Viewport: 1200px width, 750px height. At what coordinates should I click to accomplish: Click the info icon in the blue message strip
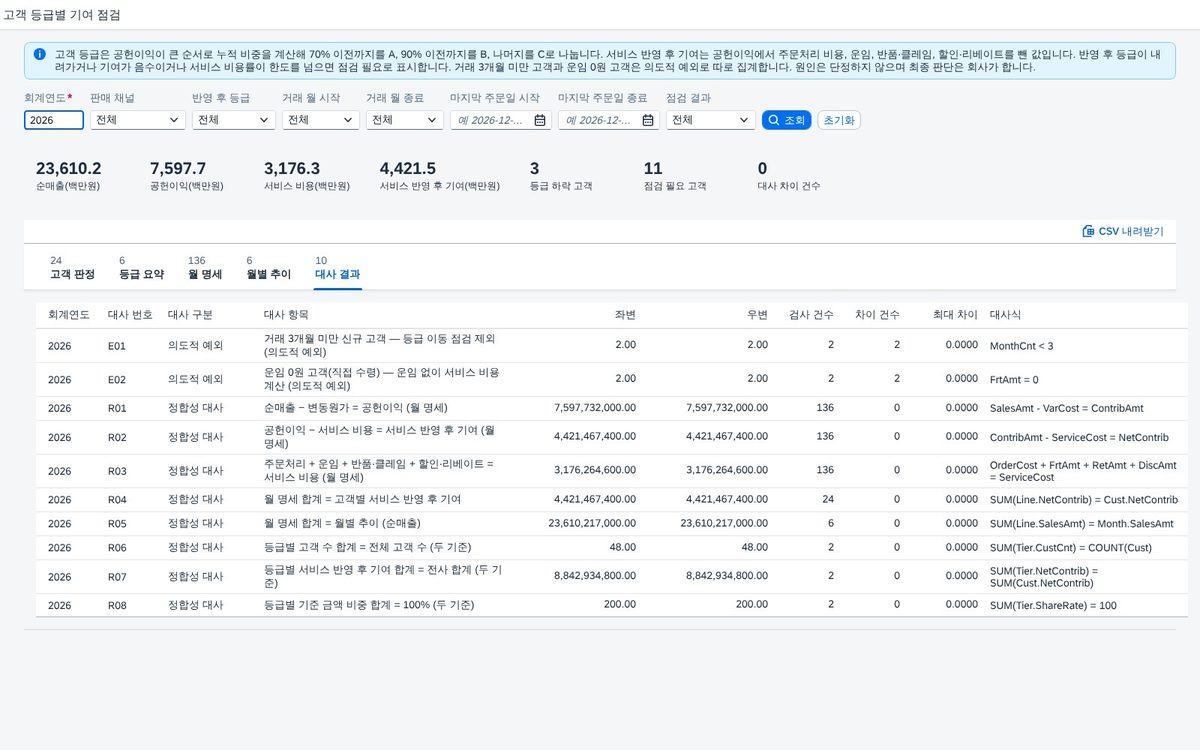39,54
